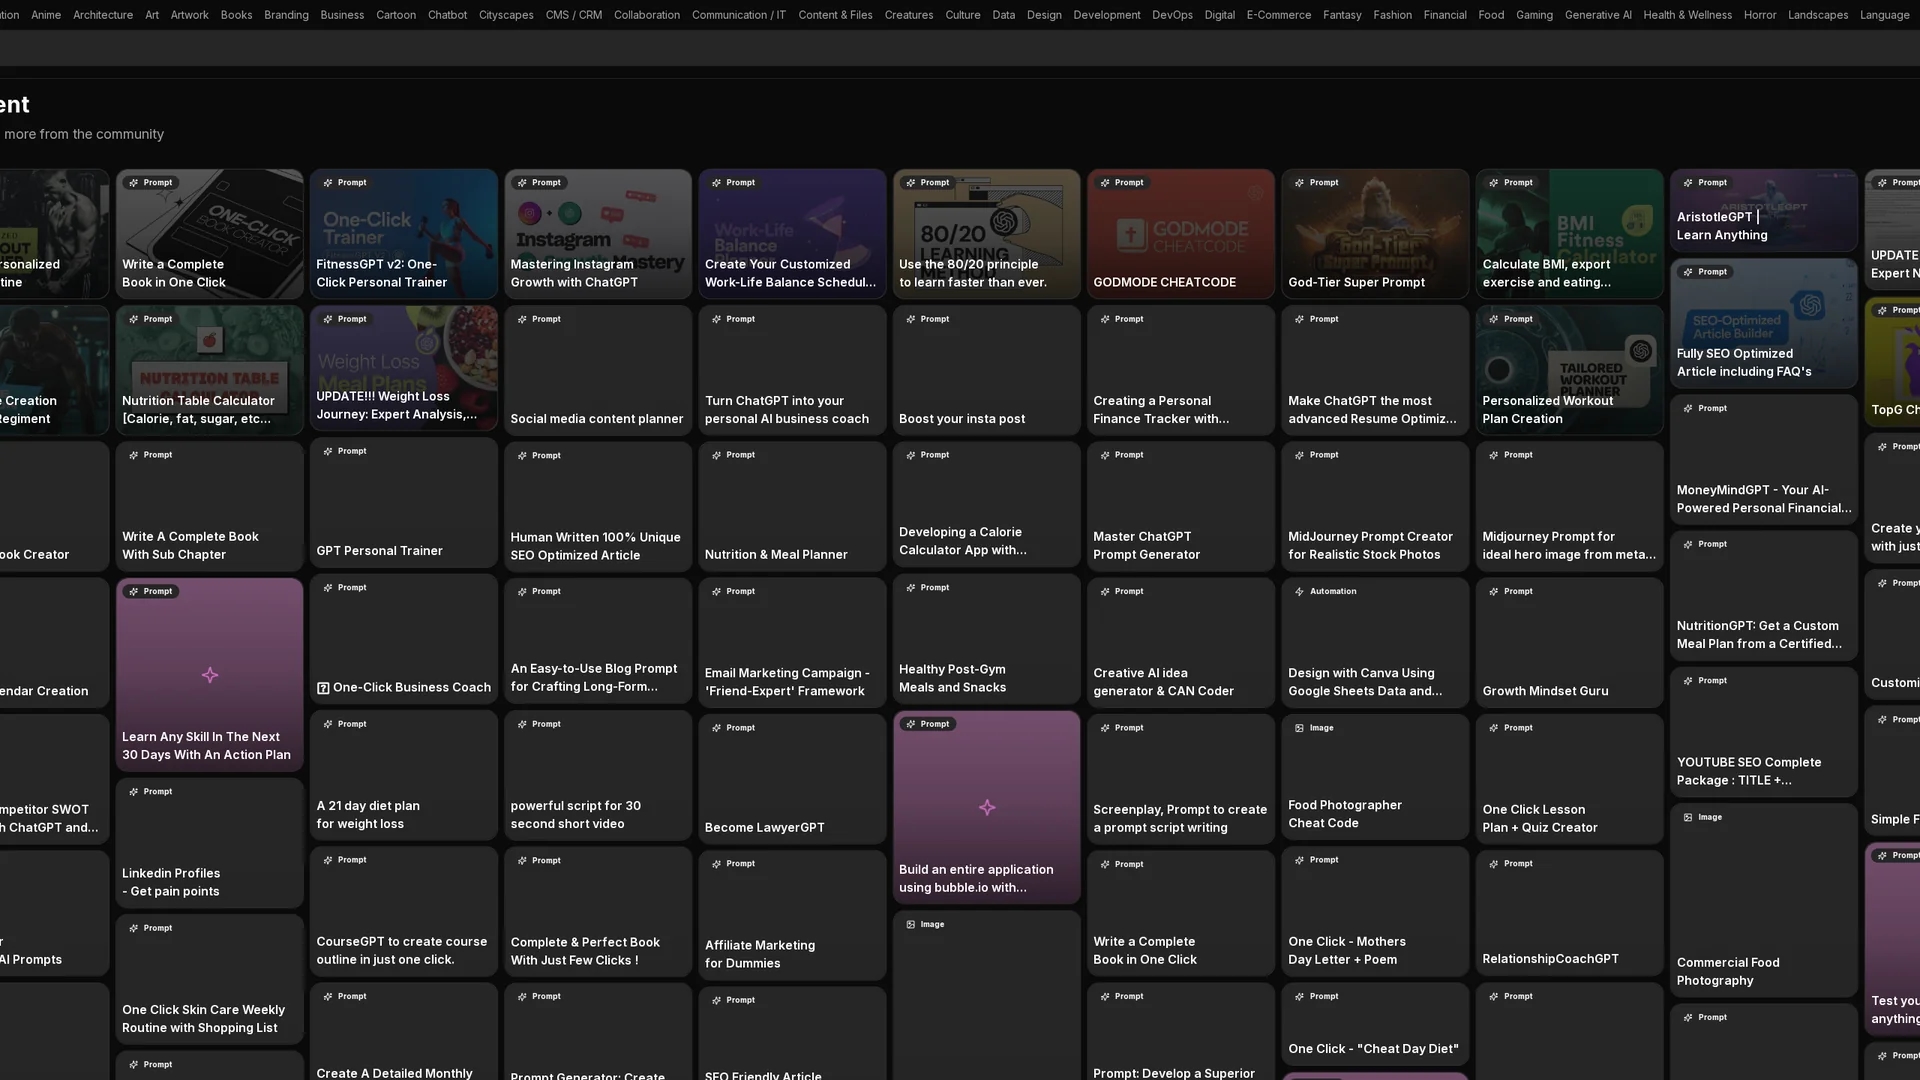Select the Architecture category
Image resolution: width=1920 pixels, height=1080 pixels.
coord(103,15)
